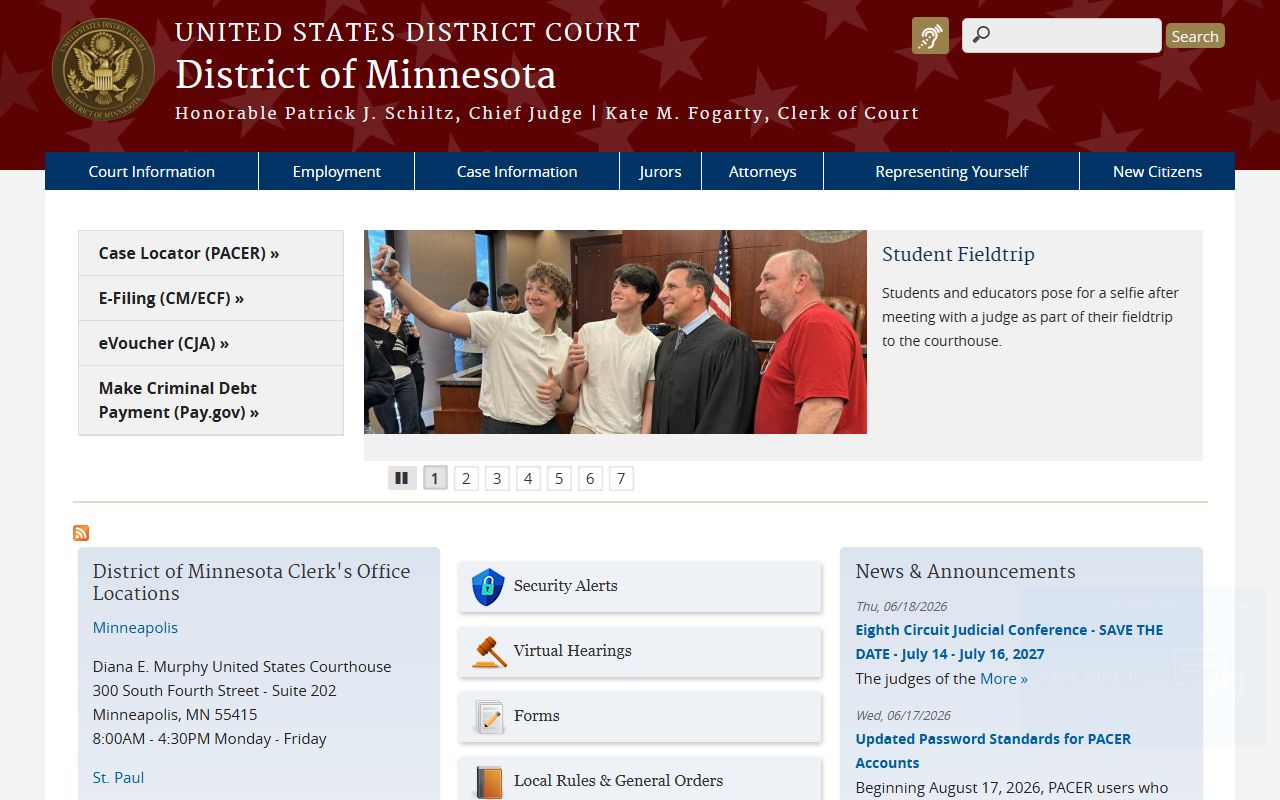Open Jurors menu

coord(661,171)
